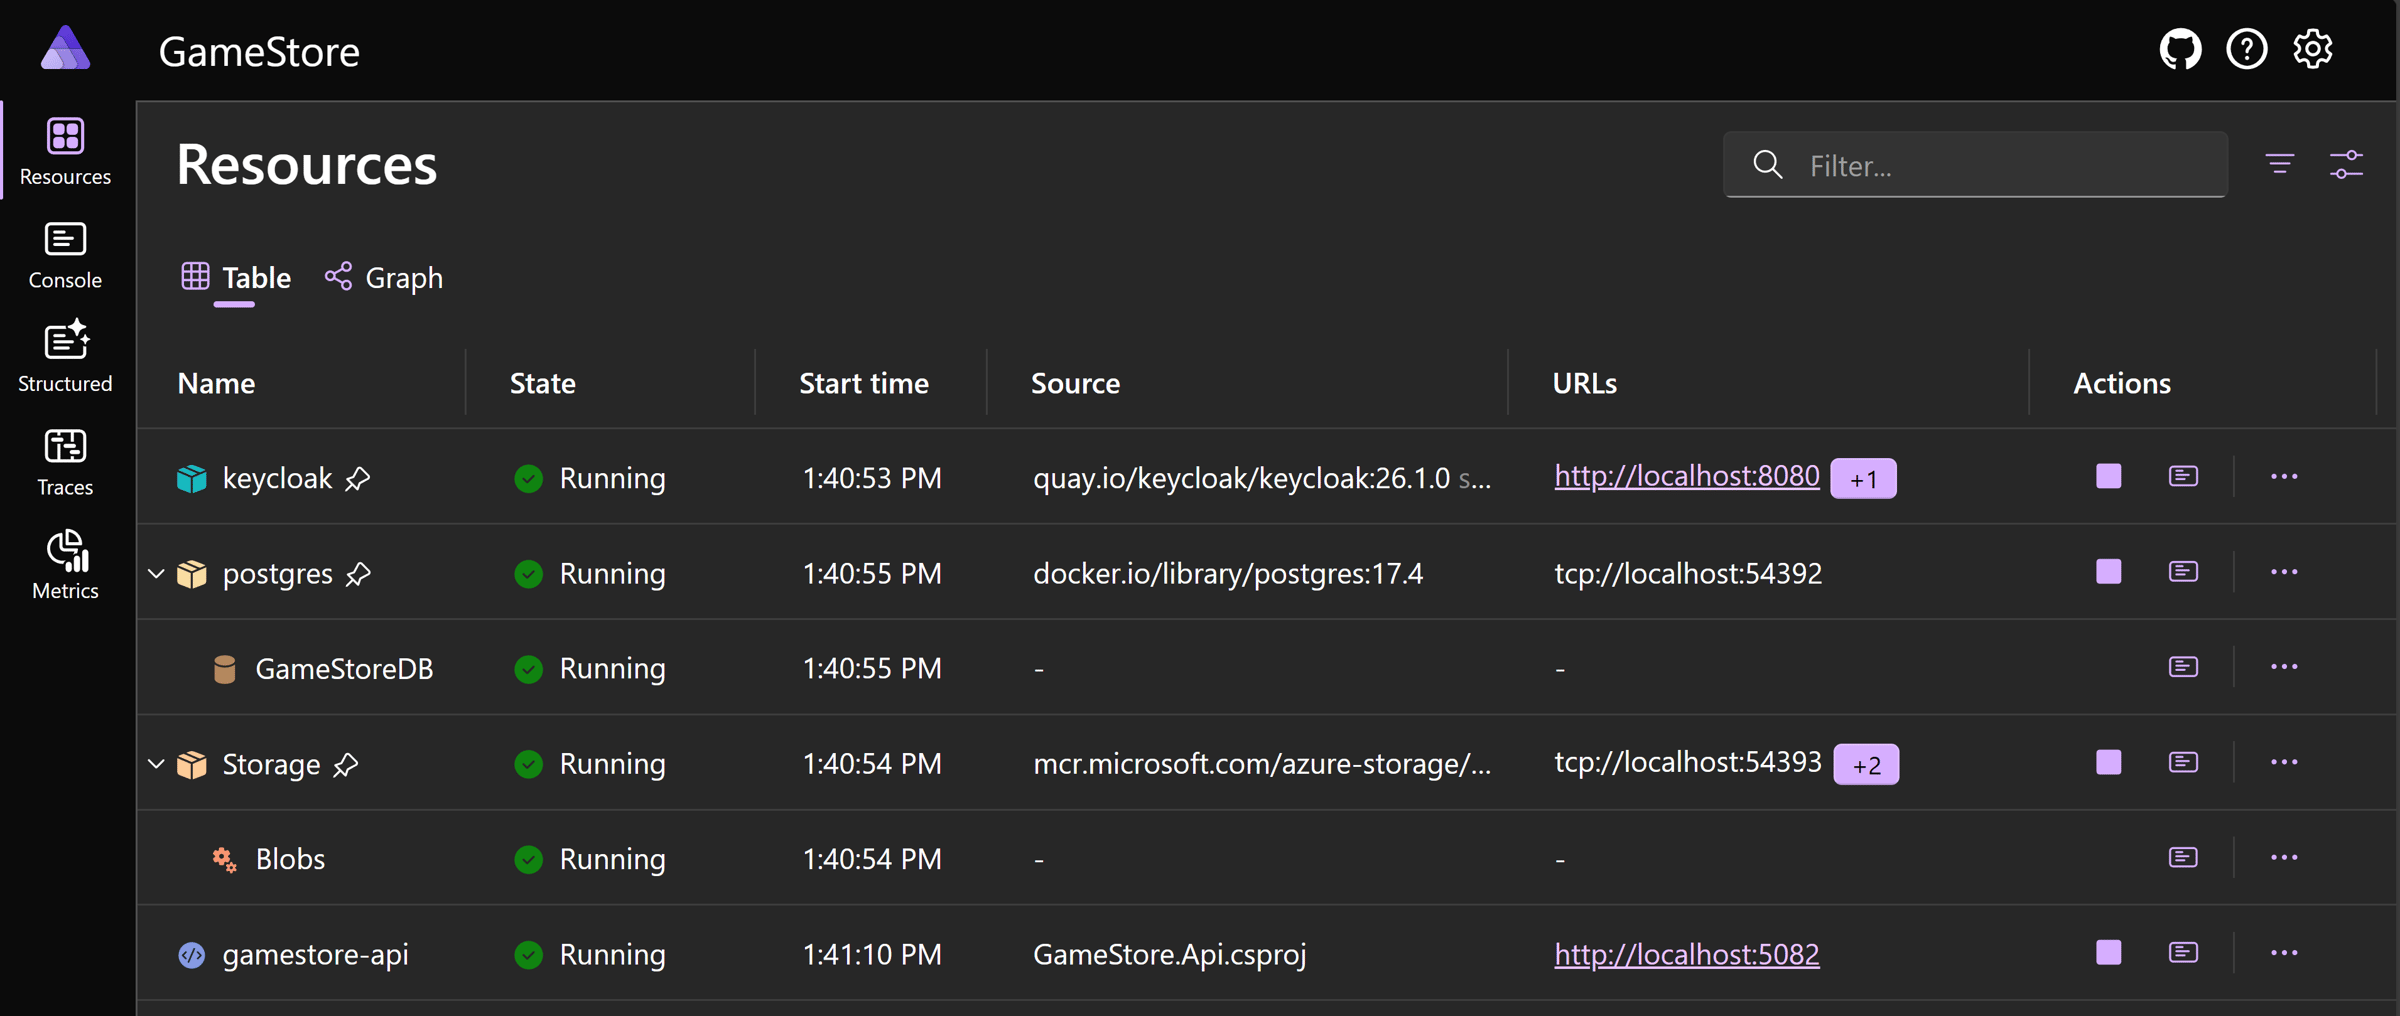The height and width of the screenshot is (1016, 2400).
Task: Collapse the Storage row children
Action: point(156,764)
